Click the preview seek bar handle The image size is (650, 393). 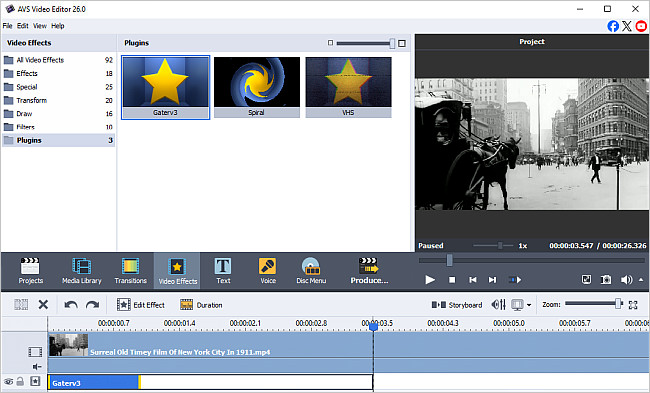tap(449, 260)
